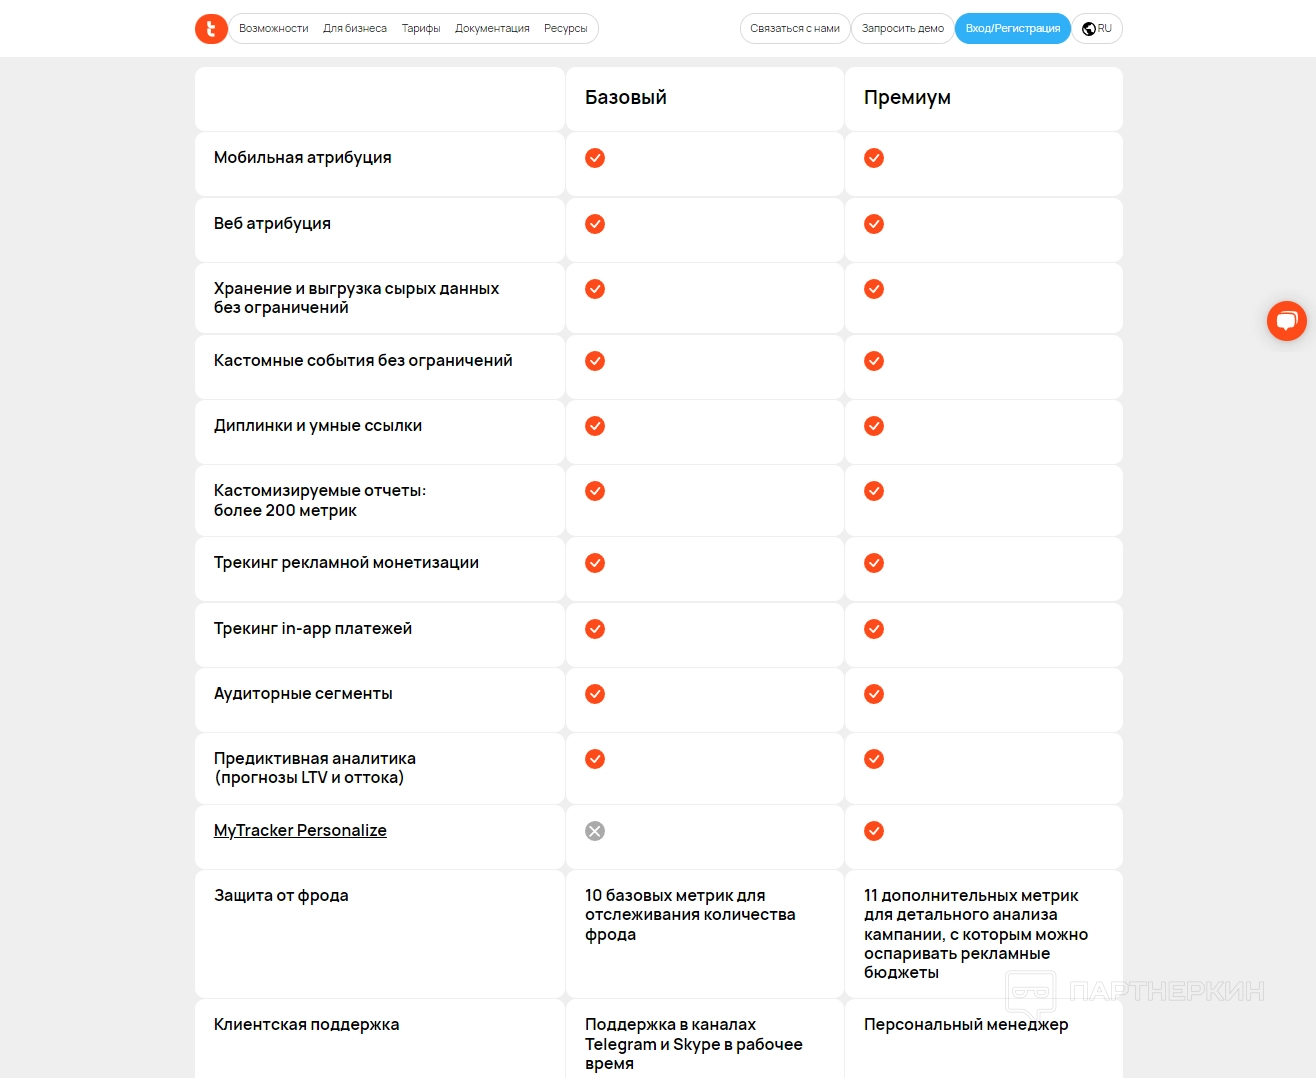This screenshot has height=1078, width=1316.
Task: Click Премиум checkmark for Трекинг in-app платежей
Action: [874, 629]
